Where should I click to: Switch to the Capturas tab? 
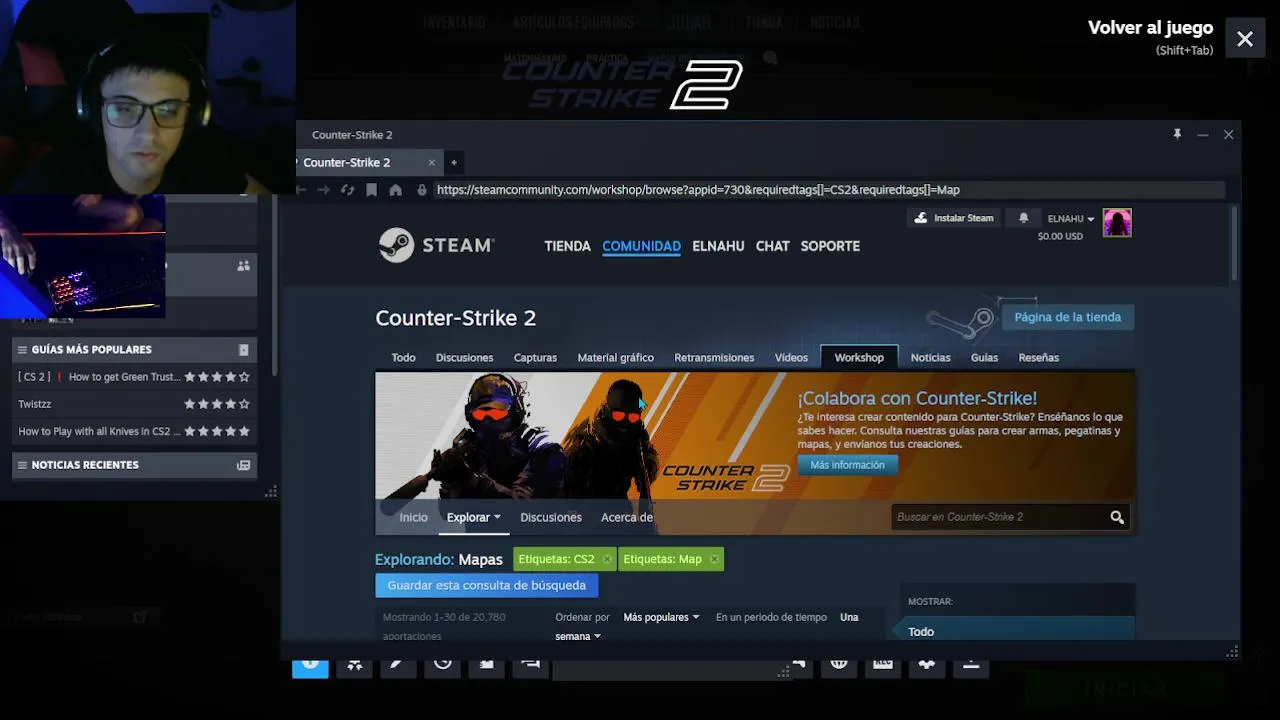(x=535, y=357)
